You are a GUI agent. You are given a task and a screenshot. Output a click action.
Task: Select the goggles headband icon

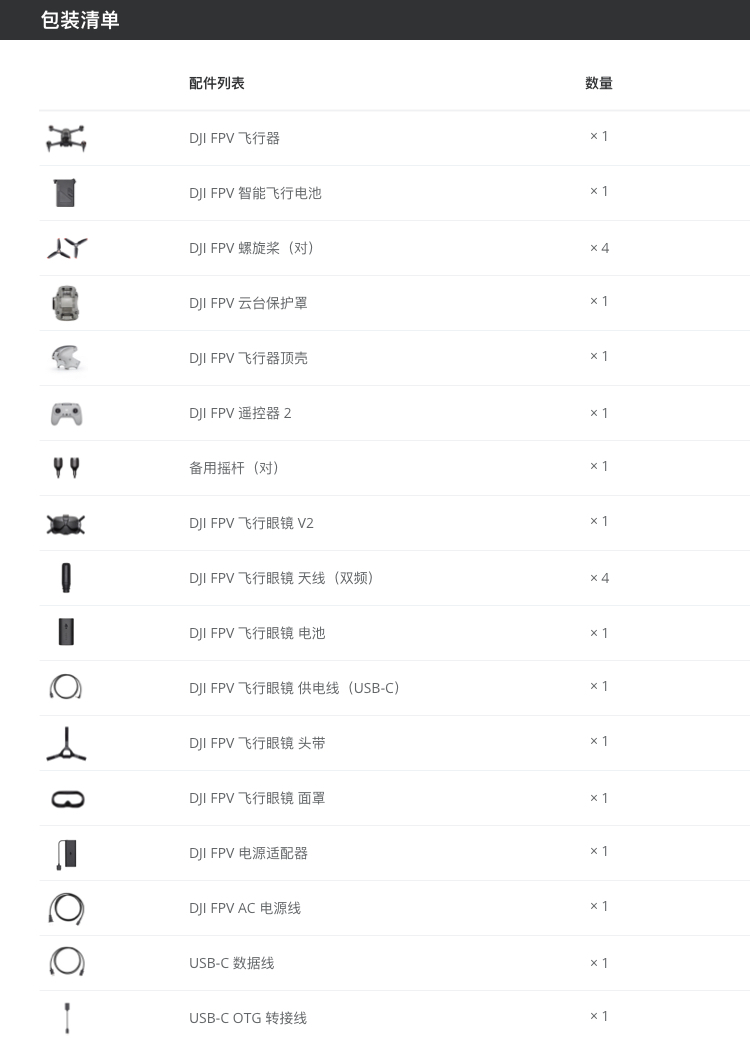pyautogui.click(x=66, y=743)
